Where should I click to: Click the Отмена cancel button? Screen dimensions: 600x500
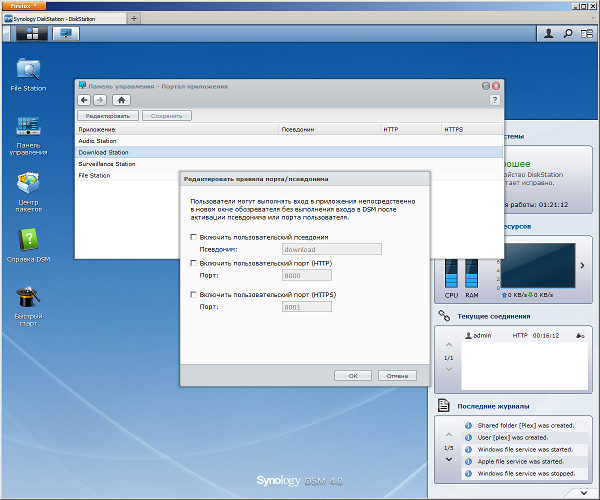pyautogui.click(x=396, y=376)
